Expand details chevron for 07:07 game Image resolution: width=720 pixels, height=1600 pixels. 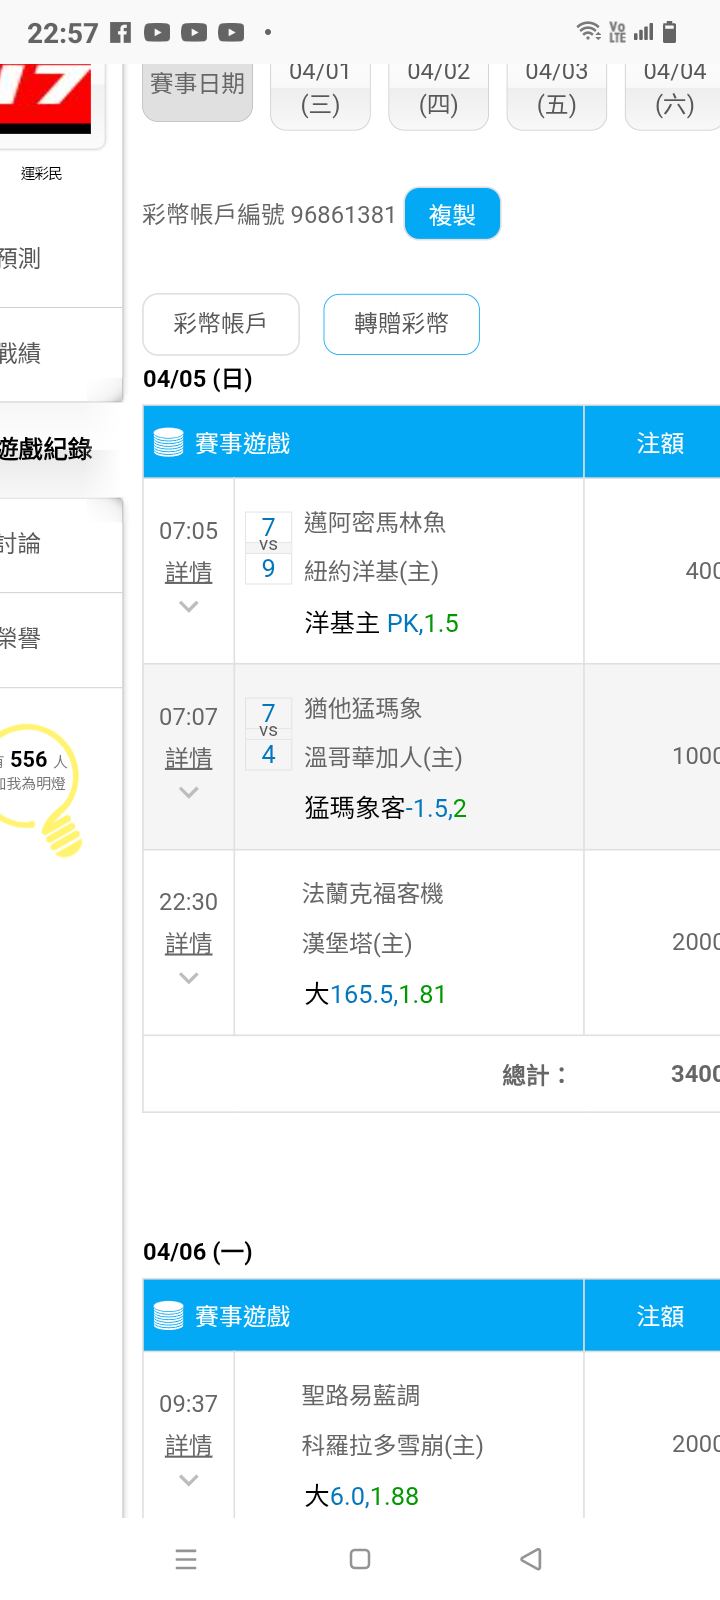tap(188, 792)
